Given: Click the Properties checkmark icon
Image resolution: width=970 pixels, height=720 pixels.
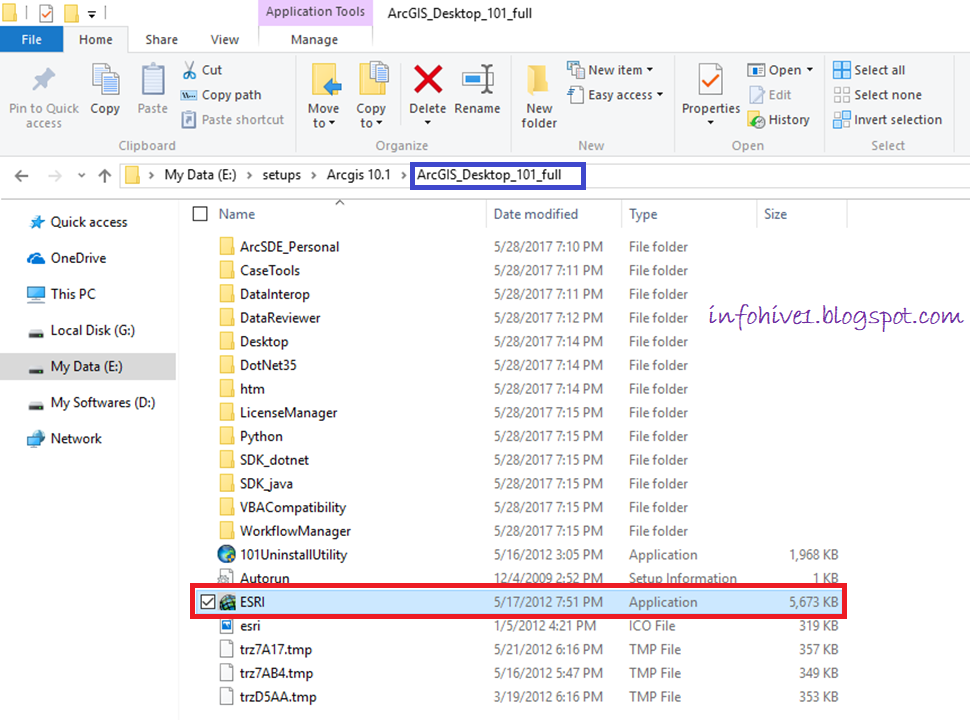Looking at the screenshot, I should click(x=710, y=79).
